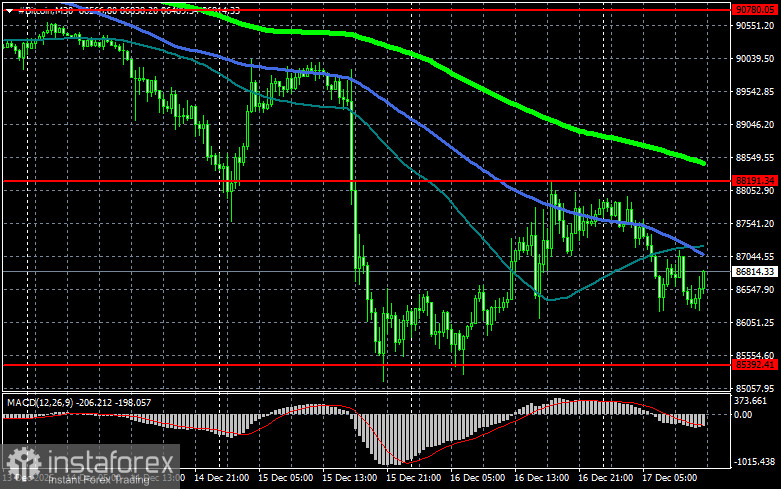Click the MACD scale value 0.00
The height and width of the screenshot is (489, 781).
pos(743,414)
